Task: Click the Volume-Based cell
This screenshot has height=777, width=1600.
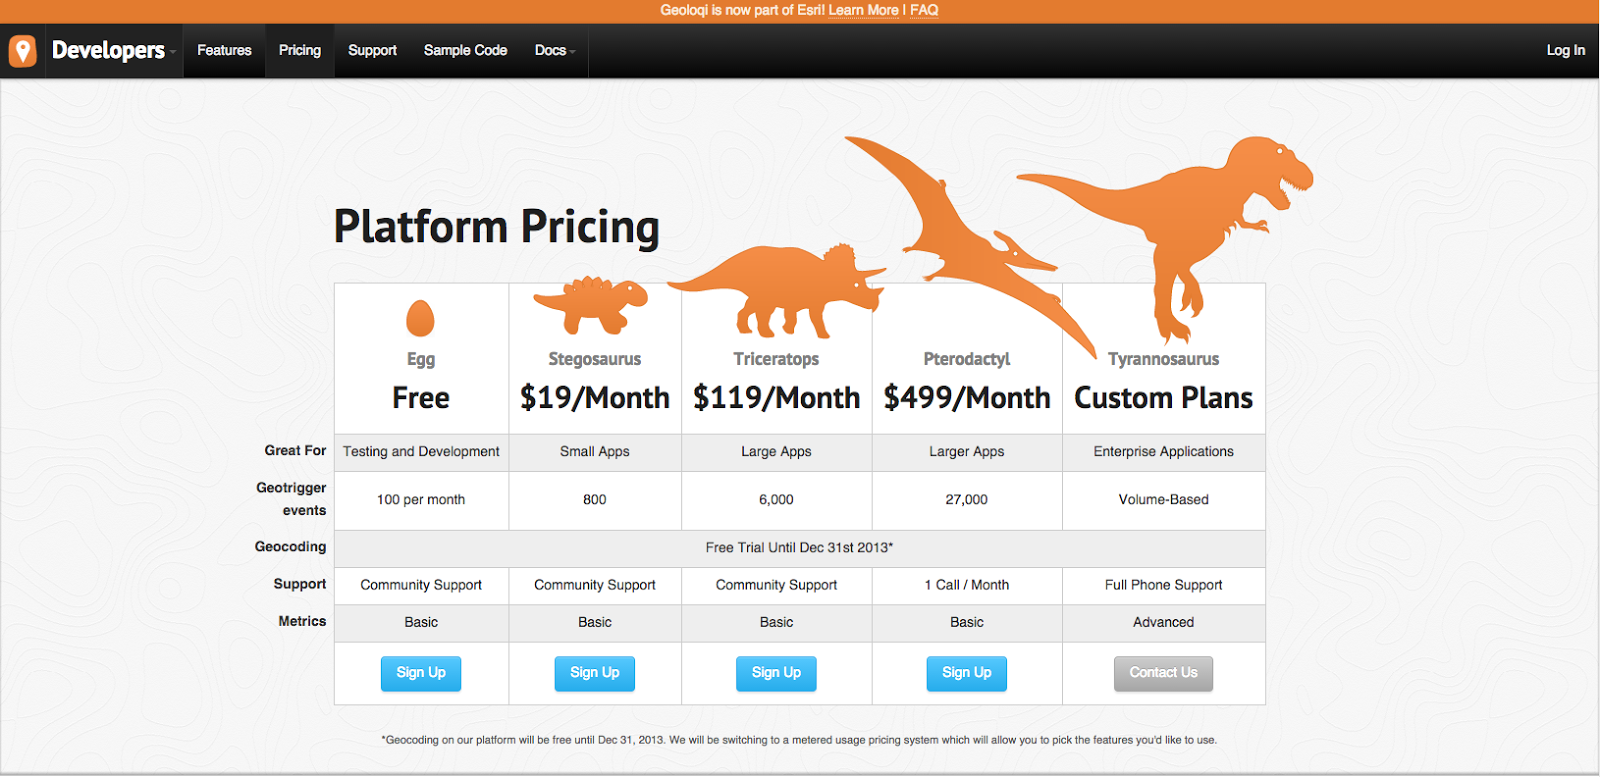Action: coord(1163,500)
